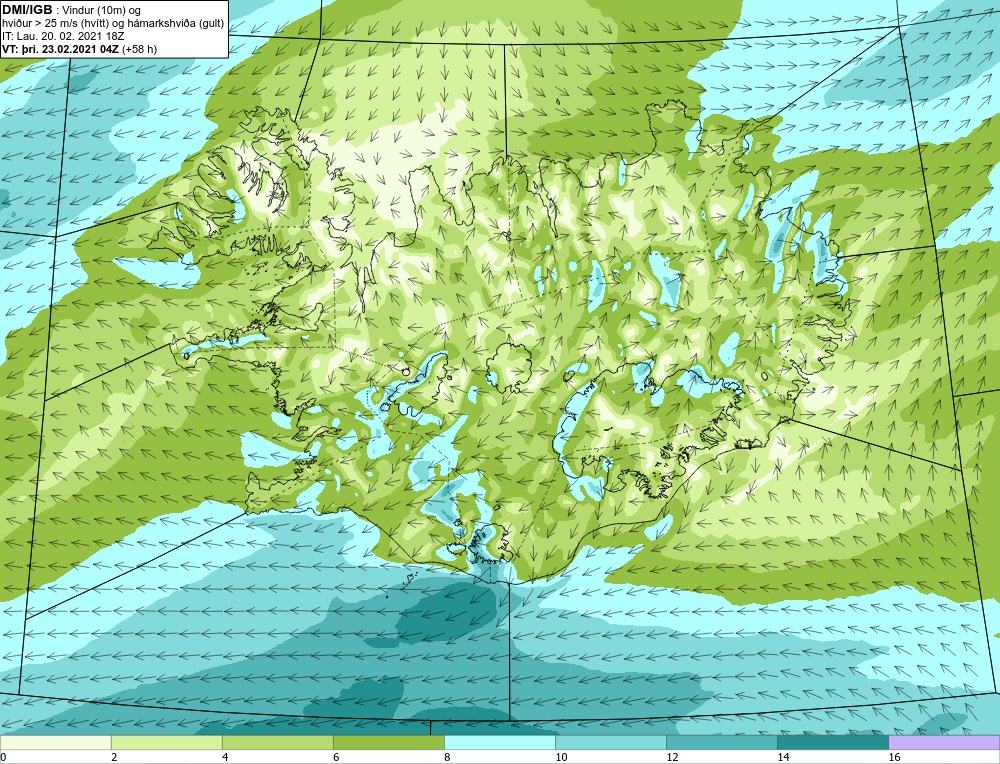Click the legend label '4'

225,757
